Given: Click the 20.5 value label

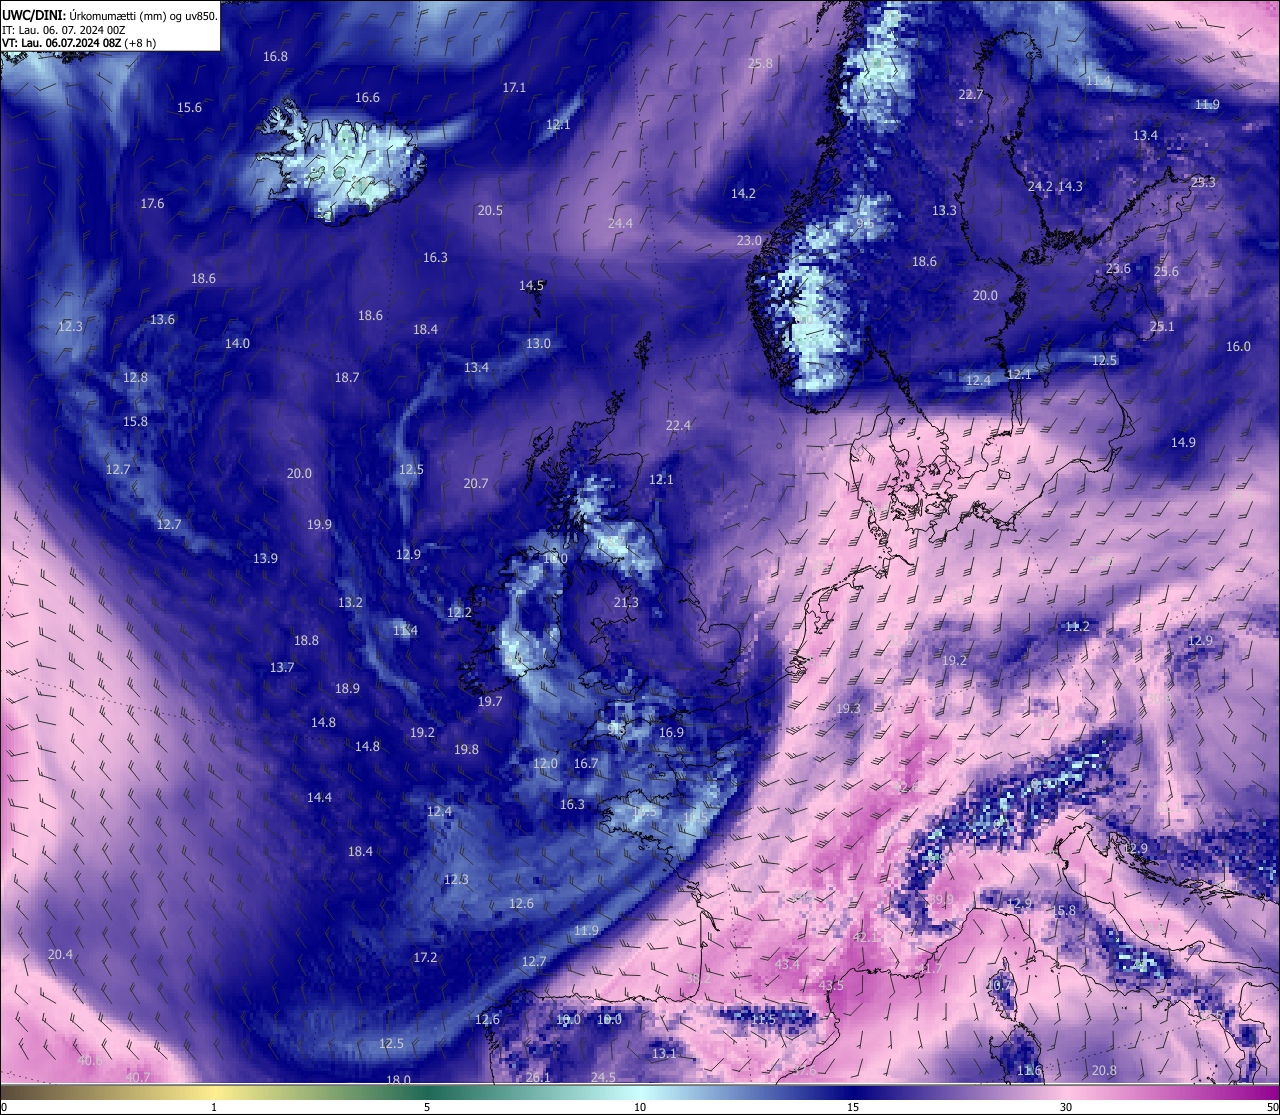Looking at the screenshot, I should point(490,211).
